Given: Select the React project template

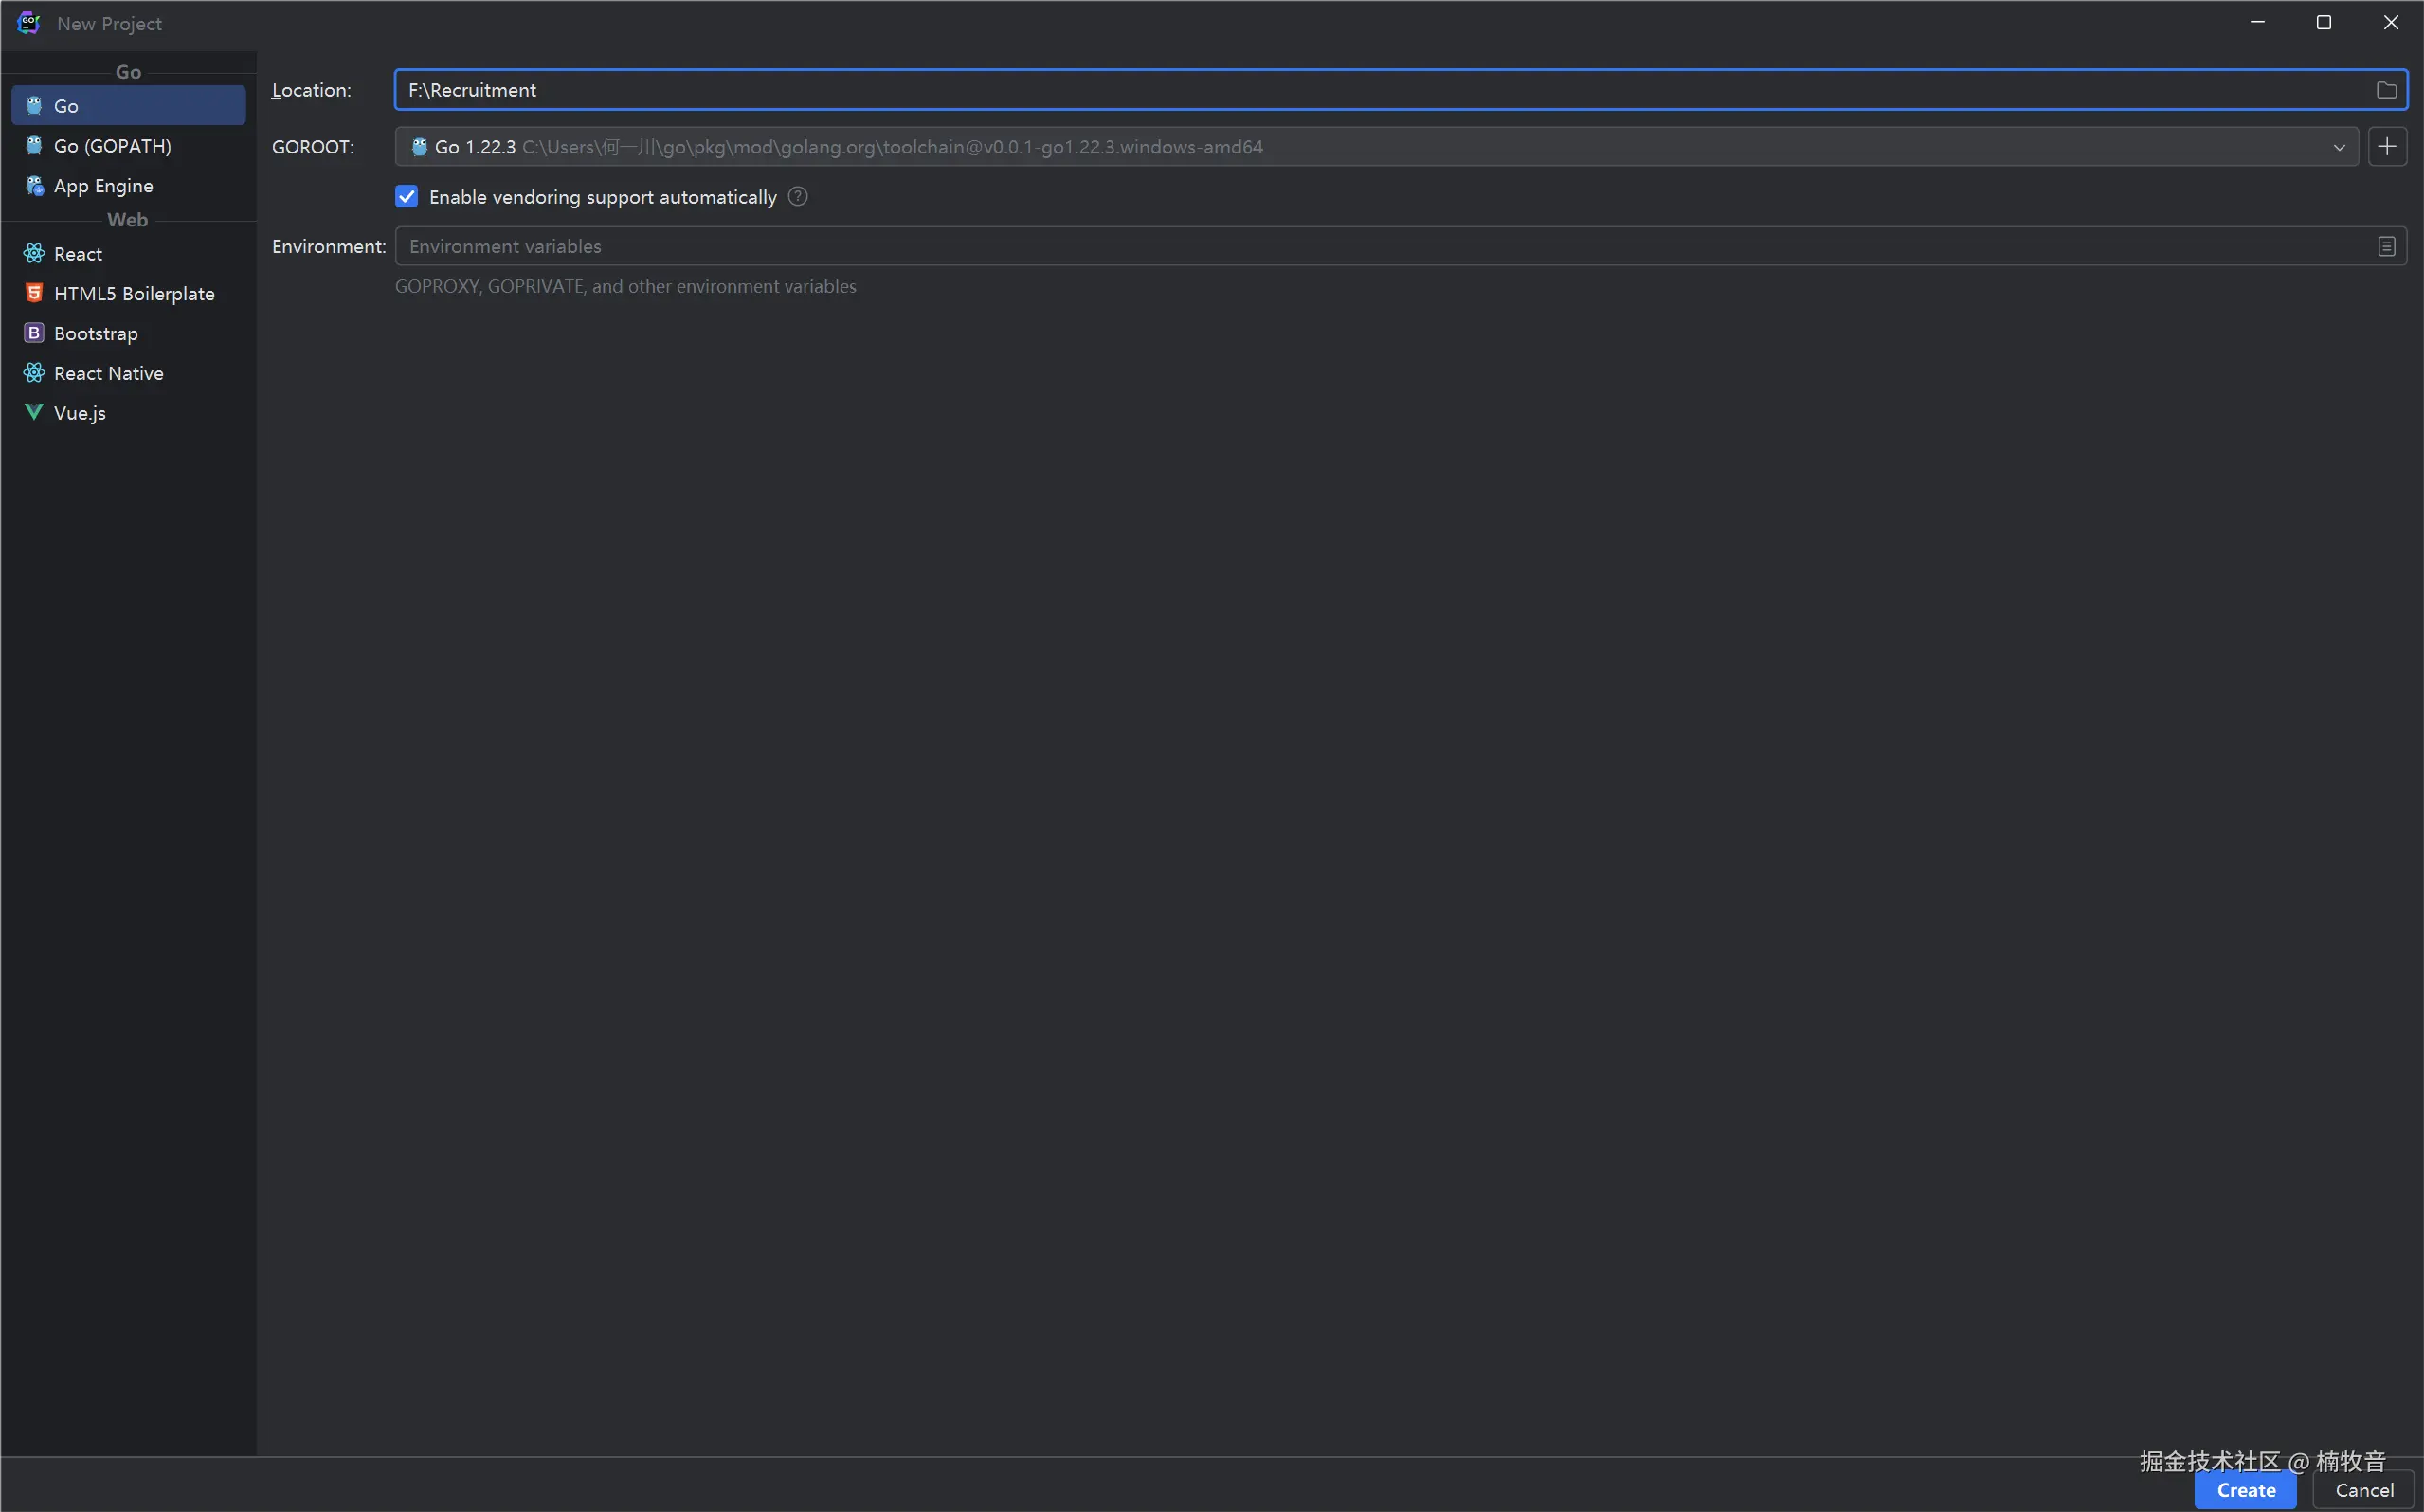Looking at the screenshot, I should [78, 254].
